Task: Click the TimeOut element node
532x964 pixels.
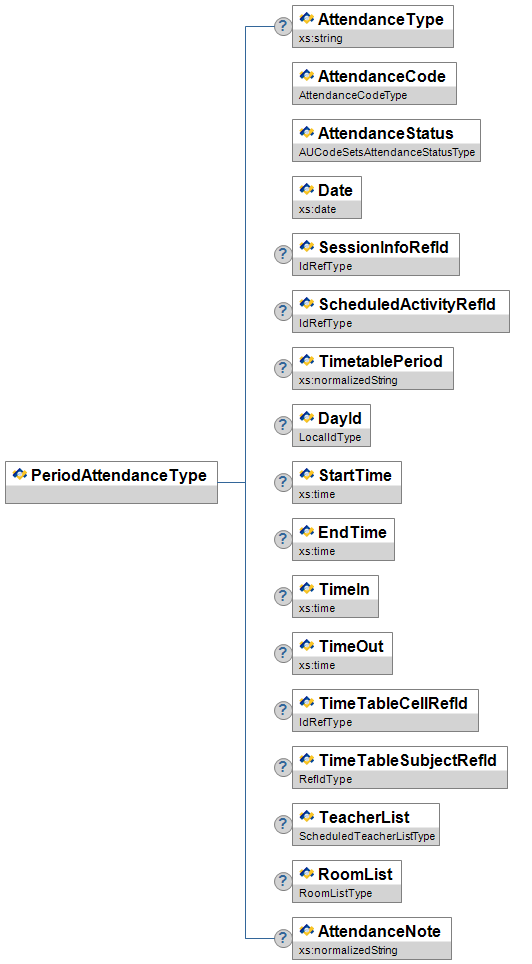Action: point(342,654)
